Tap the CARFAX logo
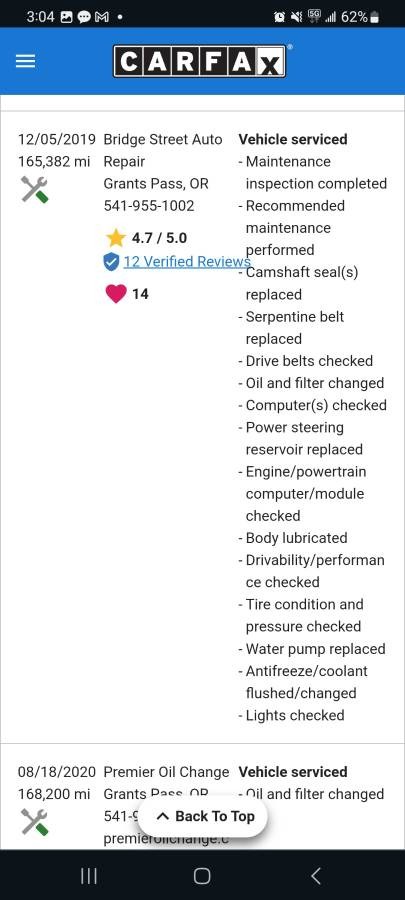Viewport: 405px width, 900px height. pos(200,61)
